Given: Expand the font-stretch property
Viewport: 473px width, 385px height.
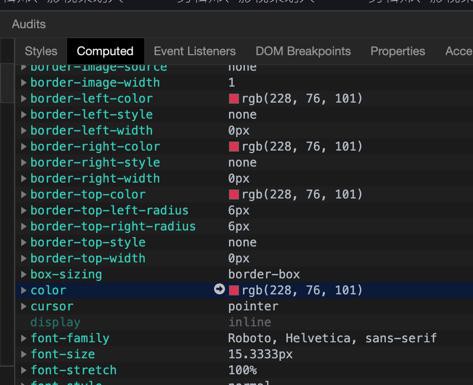Looking at the screenshot, I should click(x=23, y=370).
